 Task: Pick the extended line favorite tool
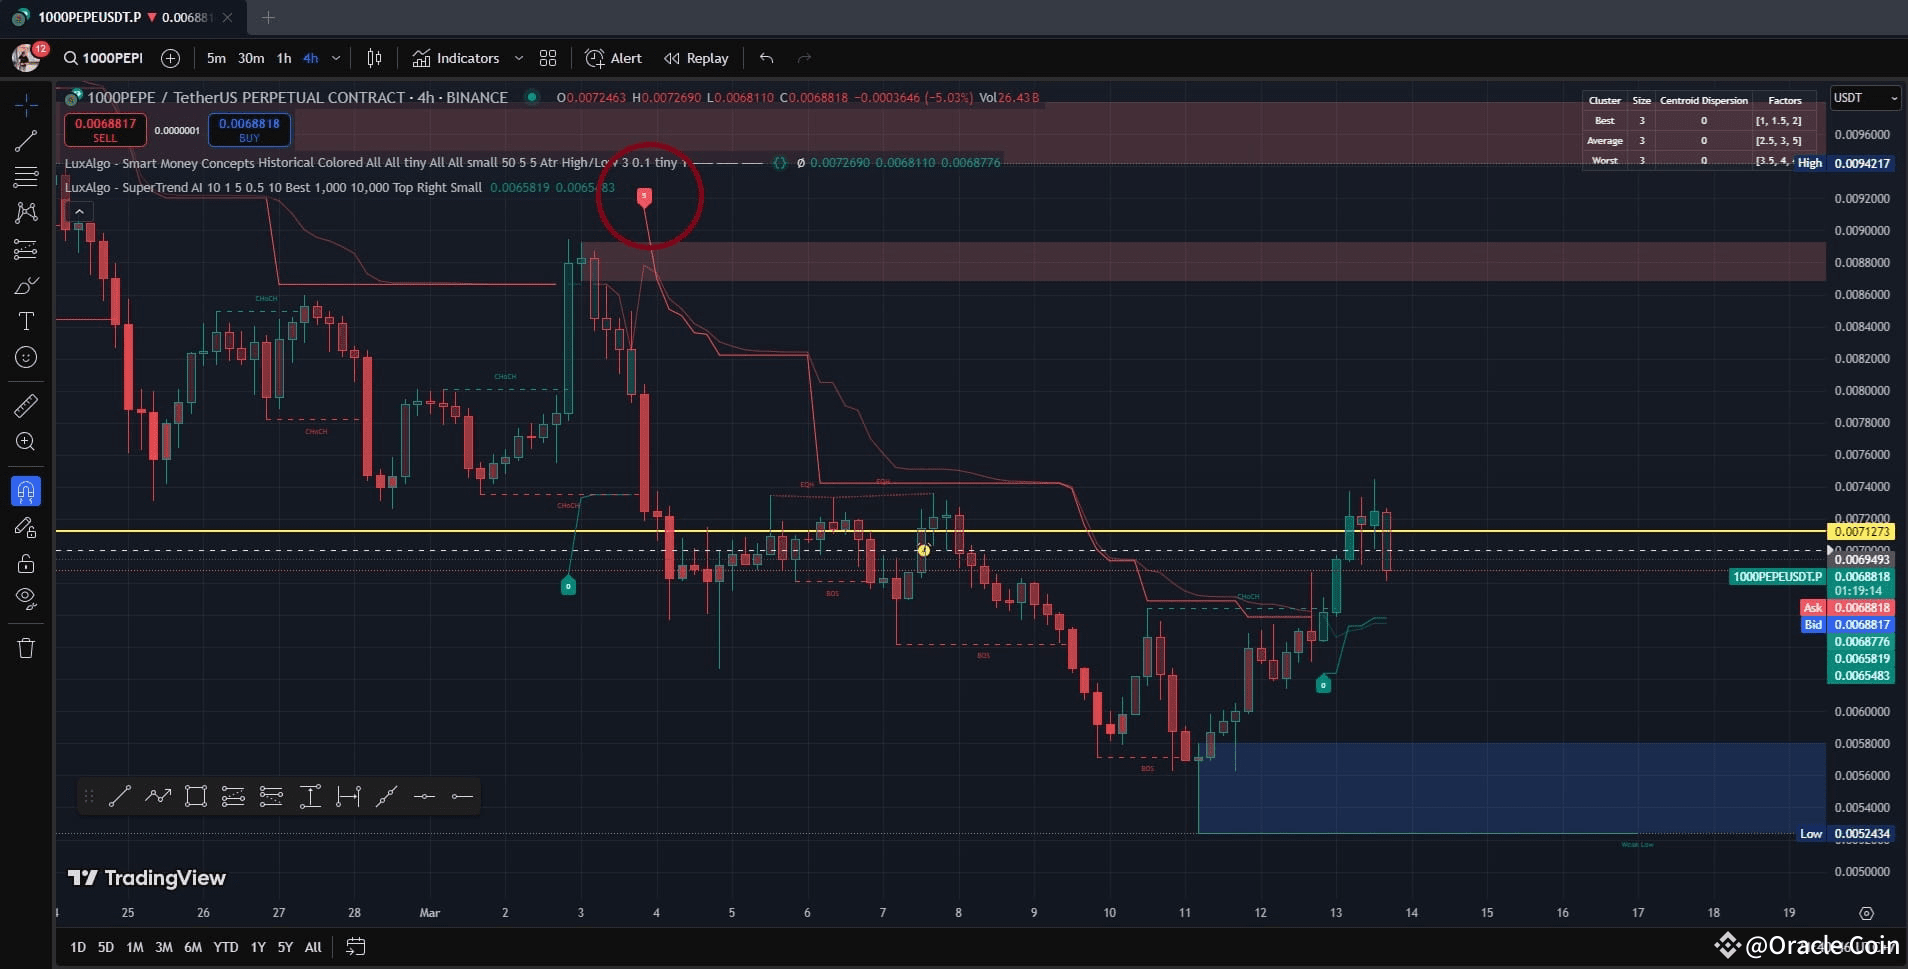[x=386, y=796]
